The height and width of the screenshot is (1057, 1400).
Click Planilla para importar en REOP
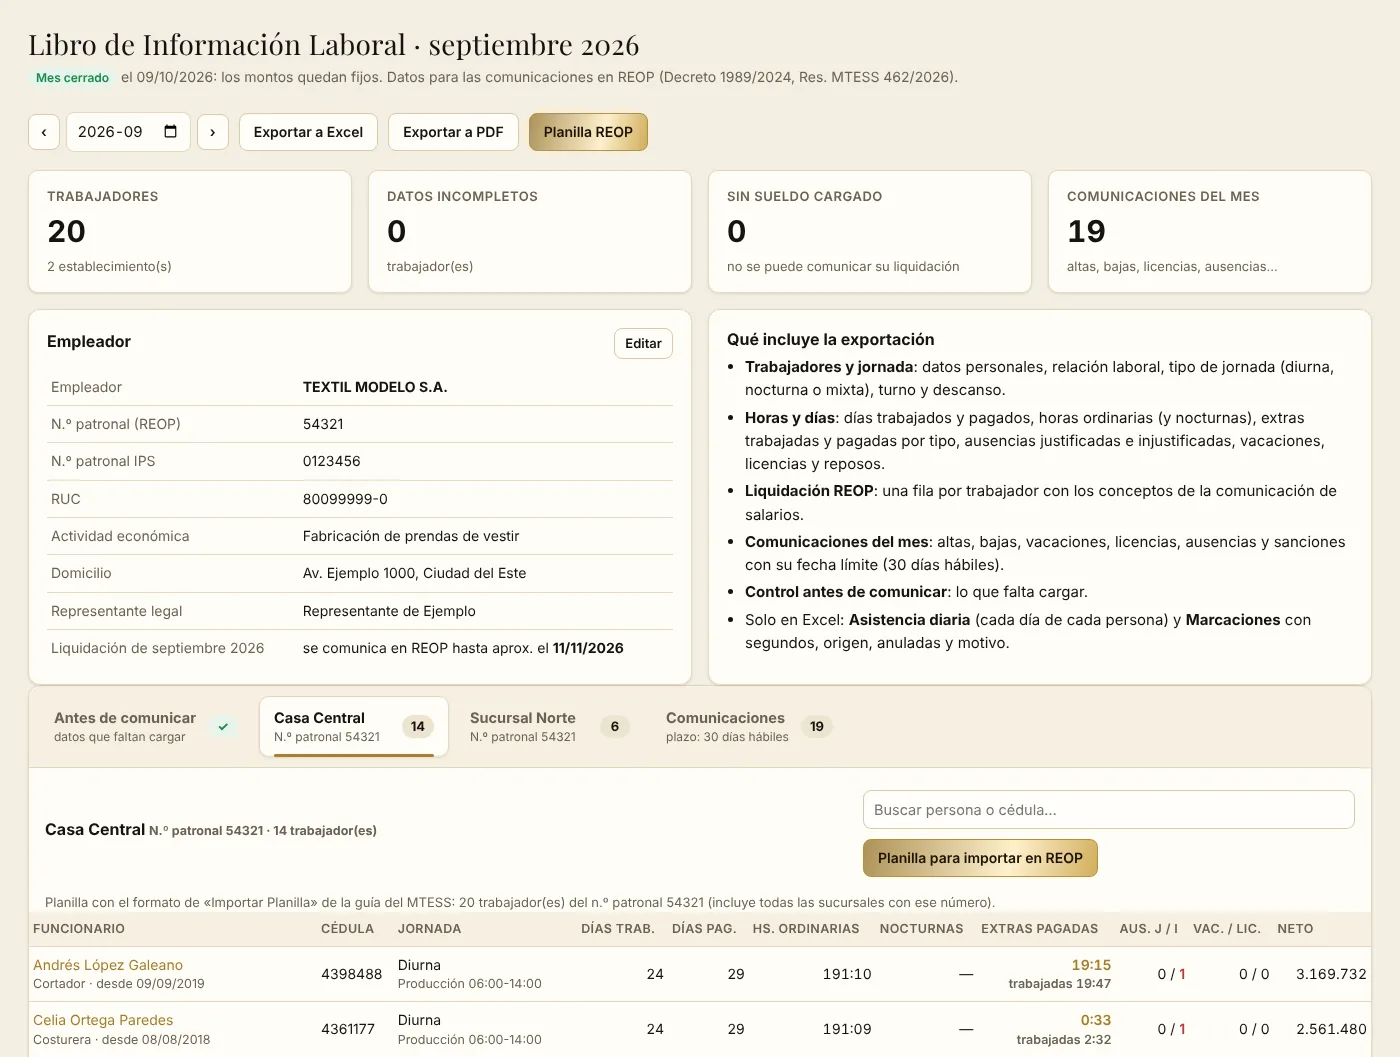tap(980, 858)
